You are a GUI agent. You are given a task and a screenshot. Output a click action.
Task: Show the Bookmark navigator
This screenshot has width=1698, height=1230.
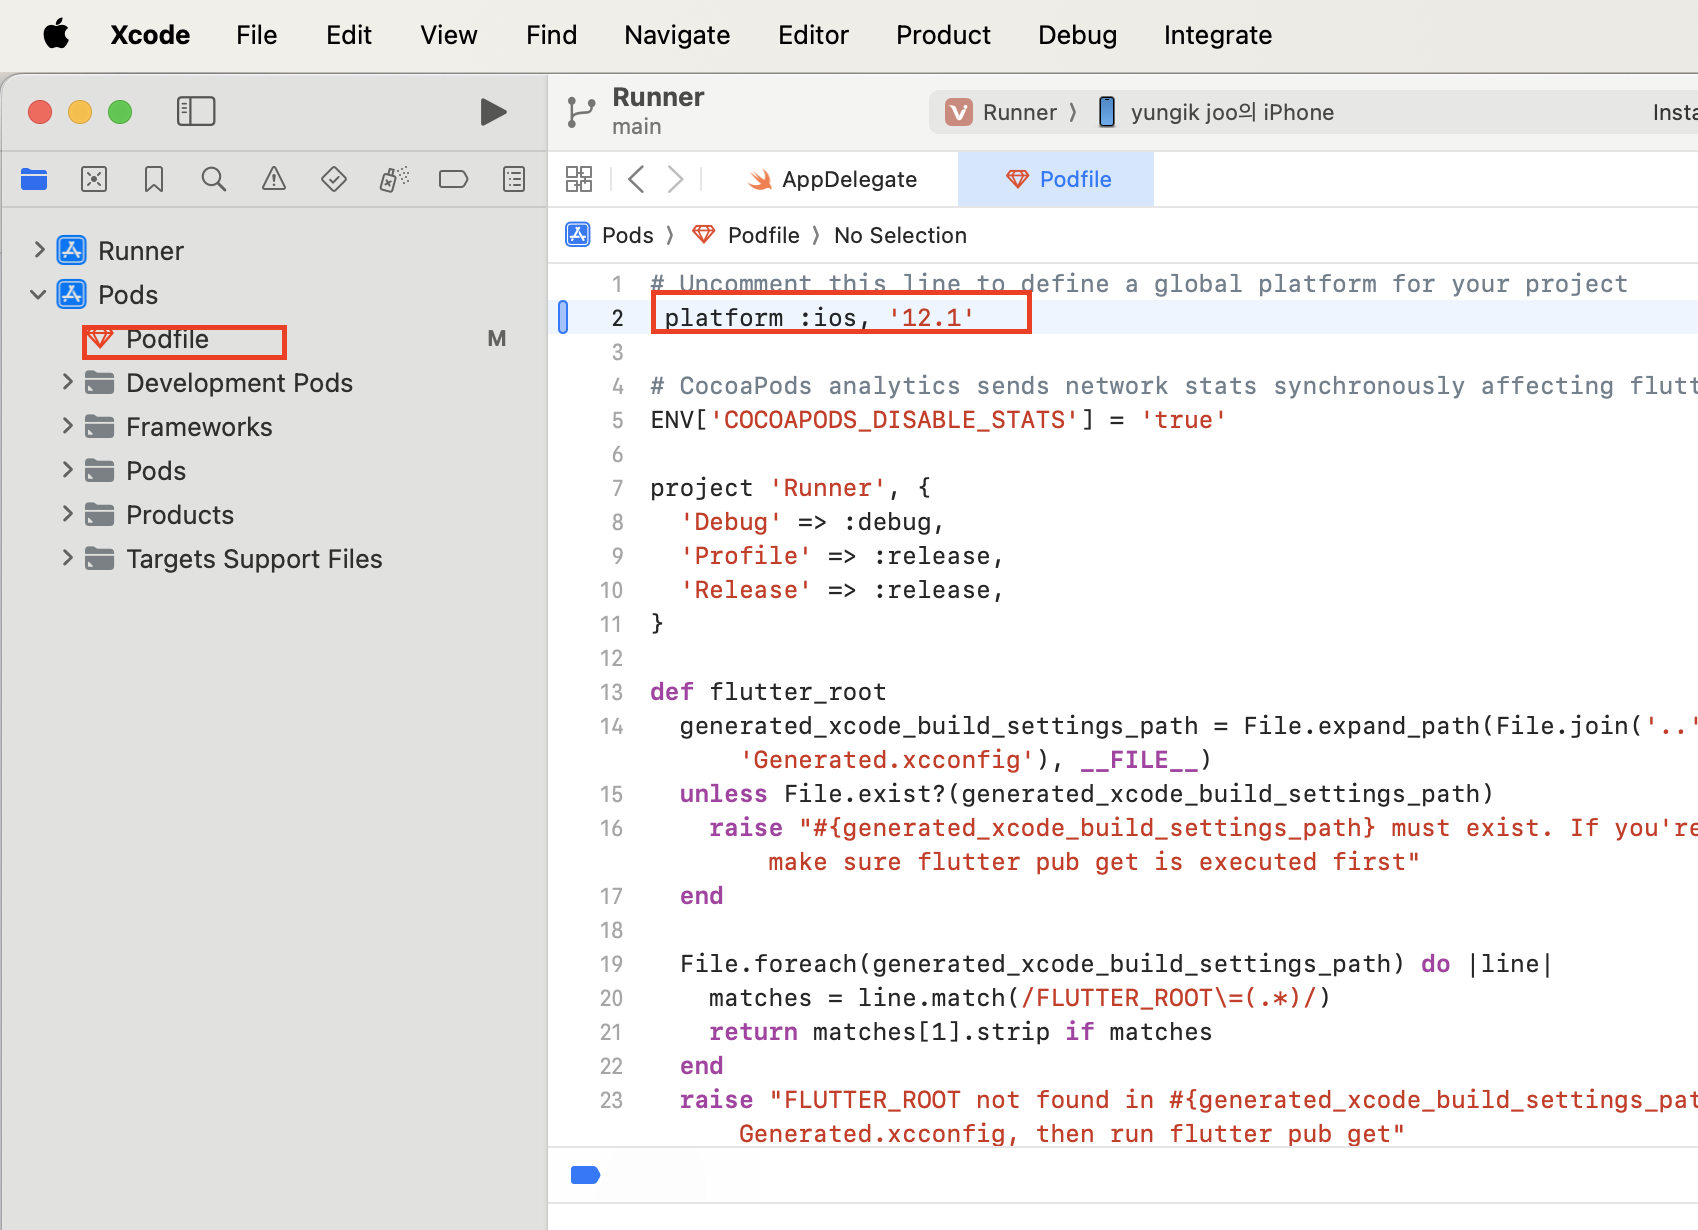(x=154, y=179)
